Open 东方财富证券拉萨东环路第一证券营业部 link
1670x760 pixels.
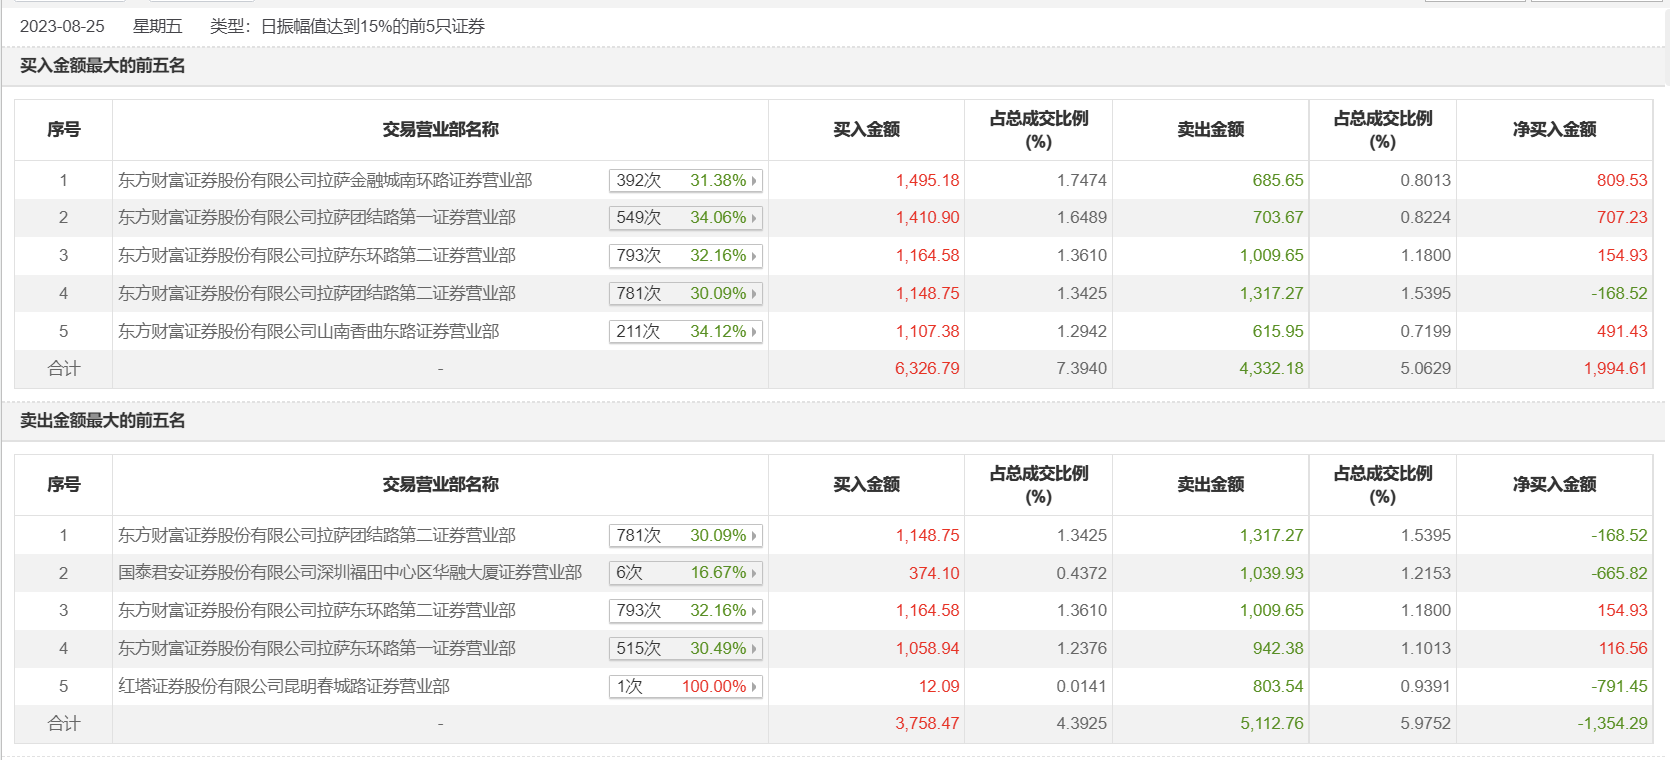coord(317,649)
